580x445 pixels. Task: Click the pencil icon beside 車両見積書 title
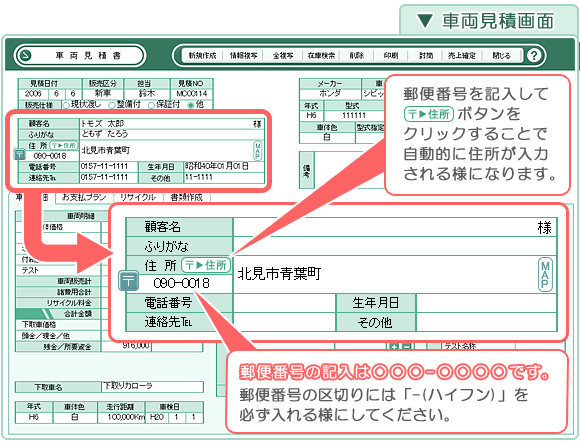26,56
